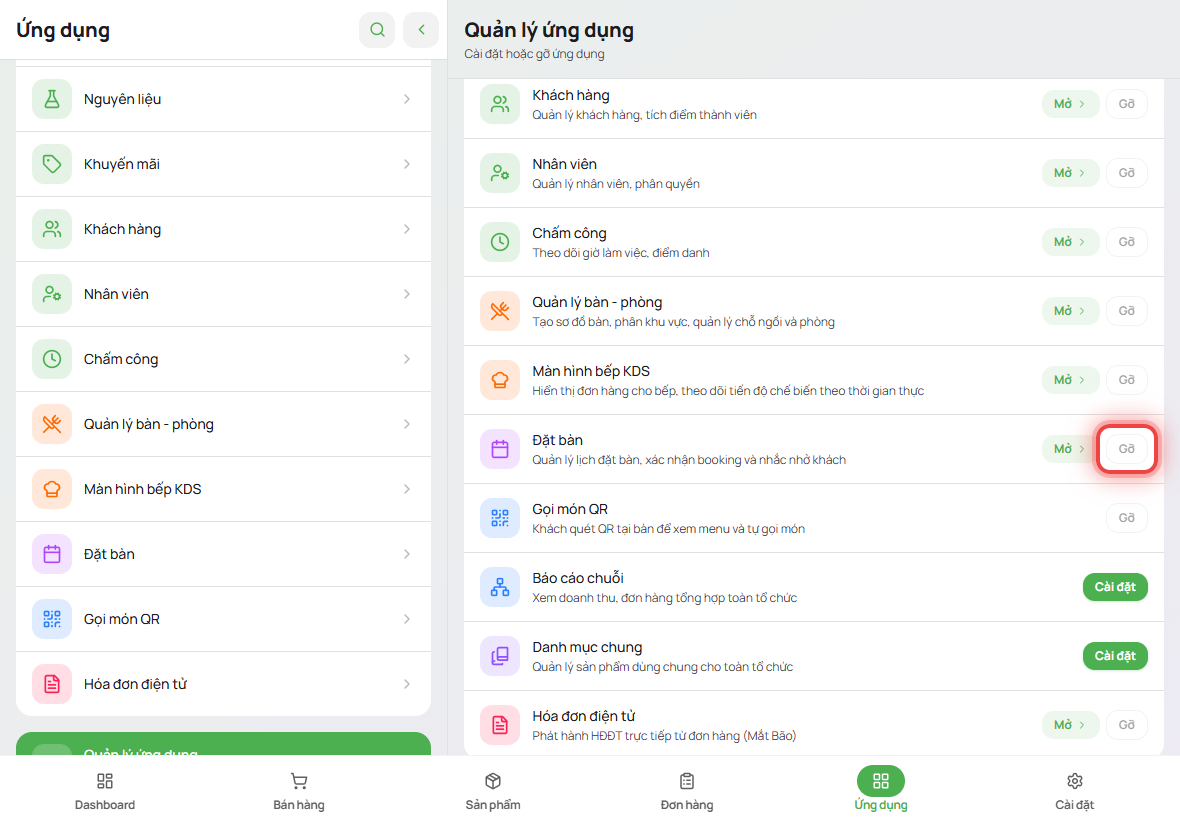Open Quản lý bàn - phòng with Mở
This screenshot has height=820, width=1180.
(x=1070, y=311)
